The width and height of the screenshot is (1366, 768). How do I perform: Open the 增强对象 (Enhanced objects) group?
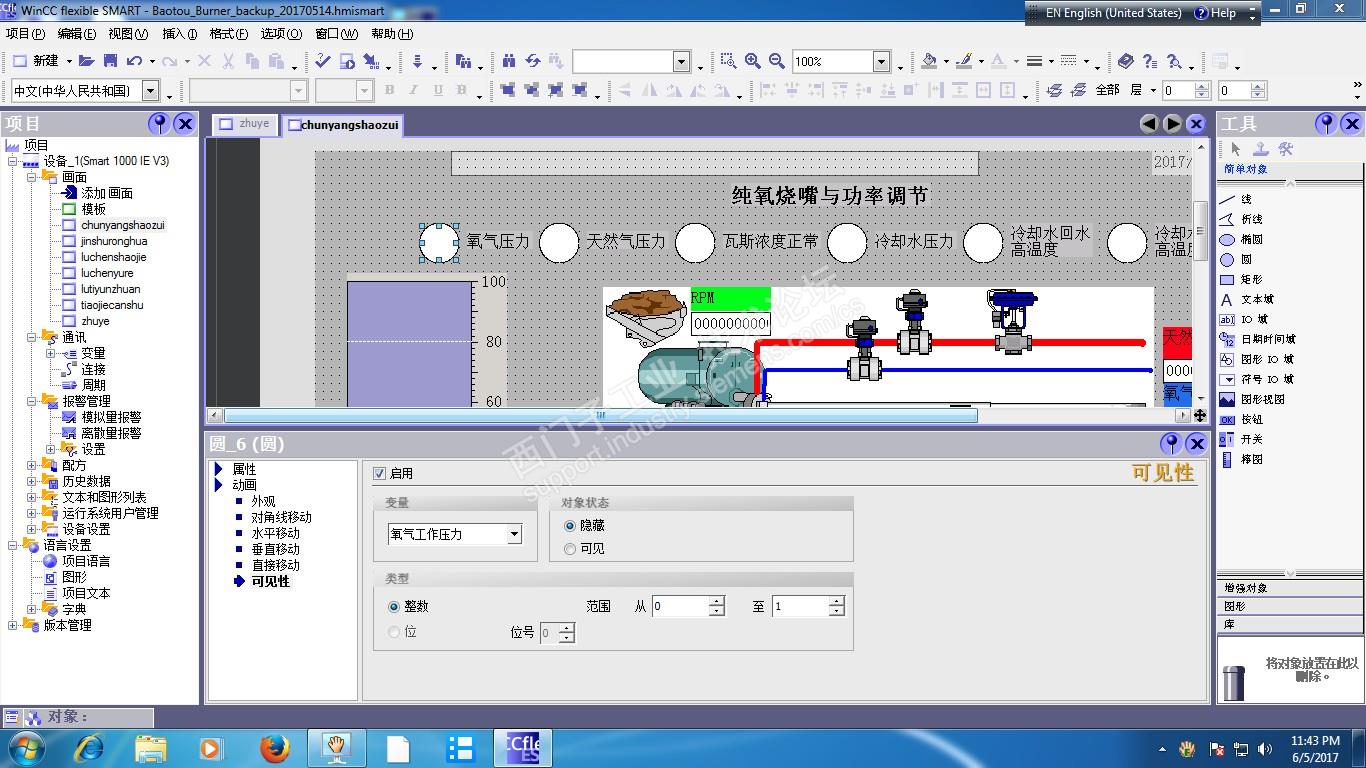tap(1290, 589)
